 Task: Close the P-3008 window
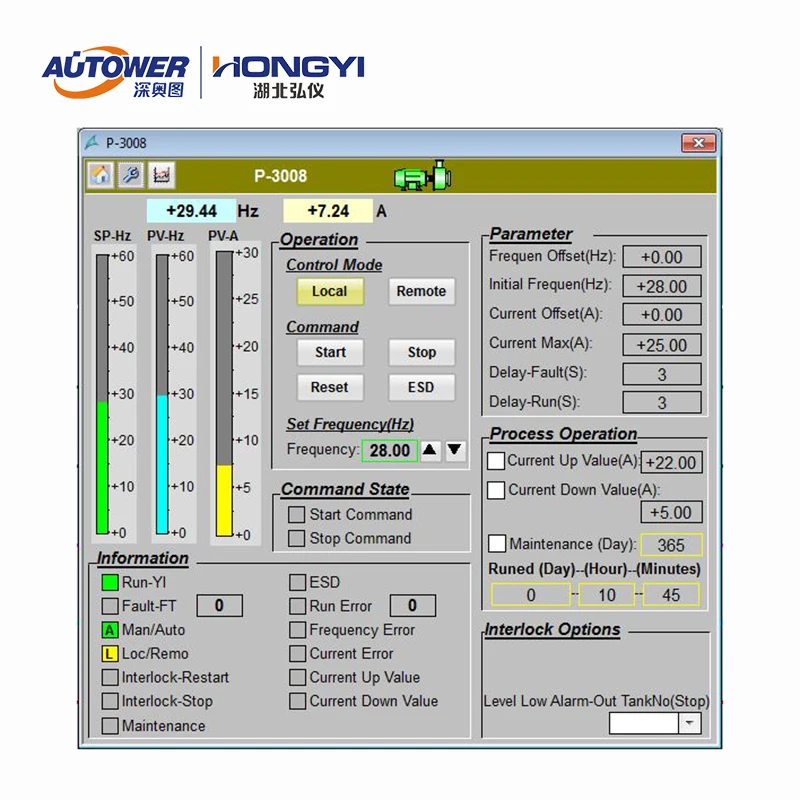click(x=698, y=143)
